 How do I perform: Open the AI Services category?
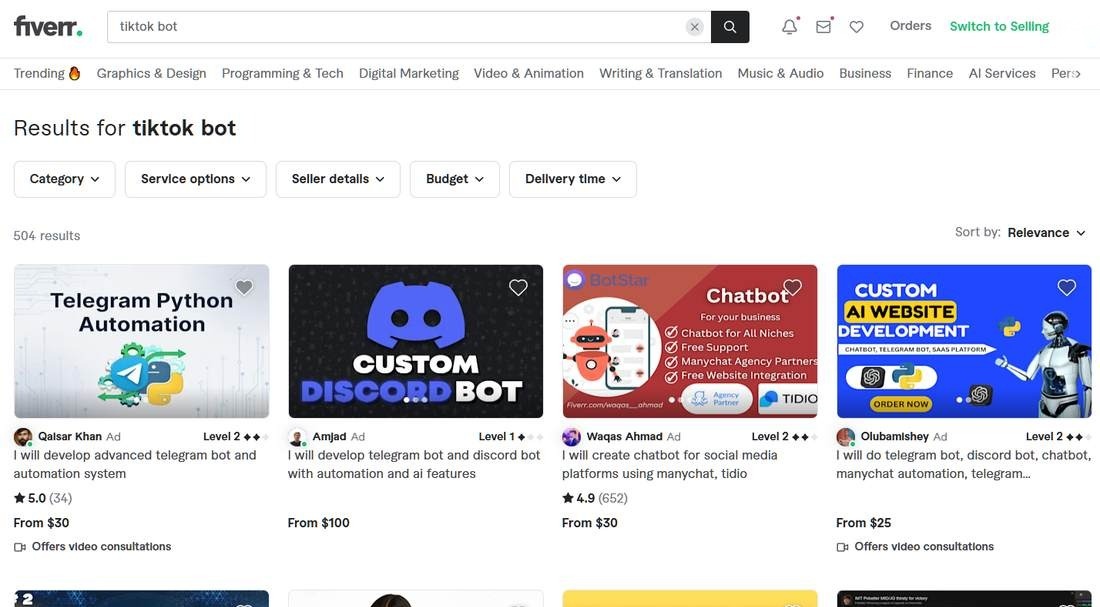1002,73
